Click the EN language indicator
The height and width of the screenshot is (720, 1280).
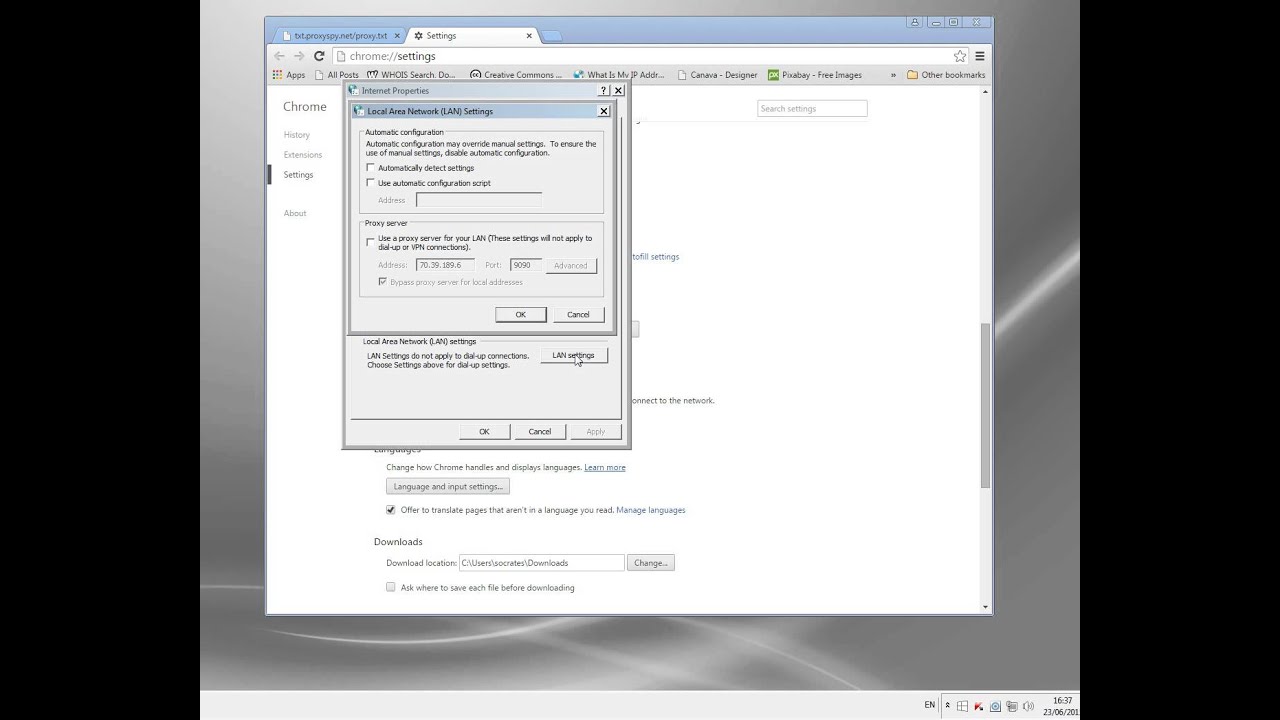930,705
